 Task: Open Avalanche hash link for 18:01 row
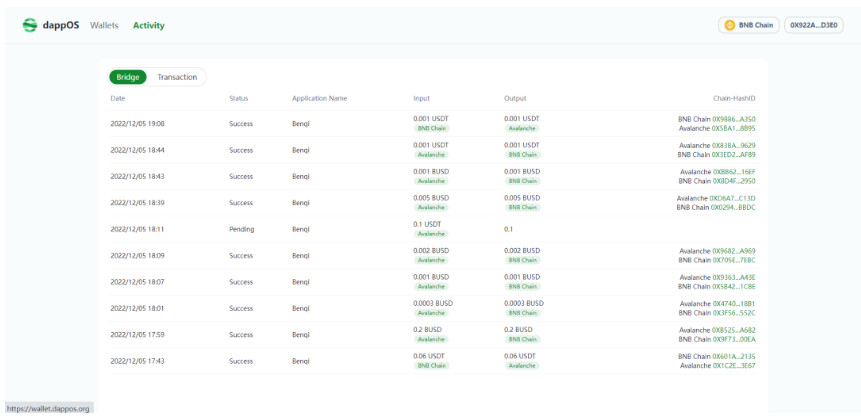coord(734,304)
